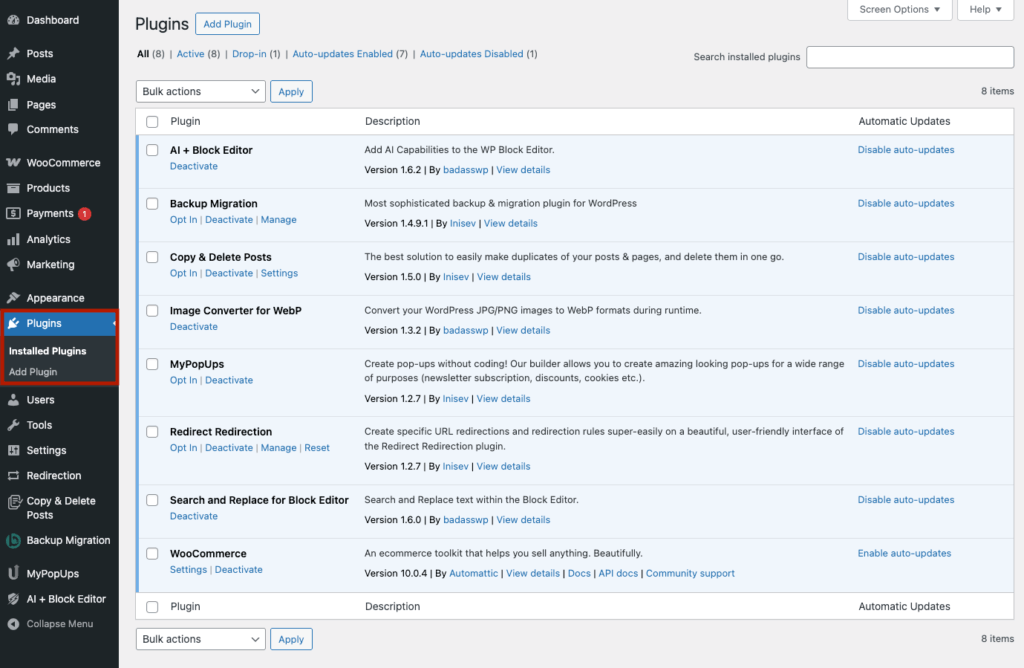Expand the Screen Options panel
Viewport: 1024px width, 668px height.
pyautogui.click(x=899, y=10)
